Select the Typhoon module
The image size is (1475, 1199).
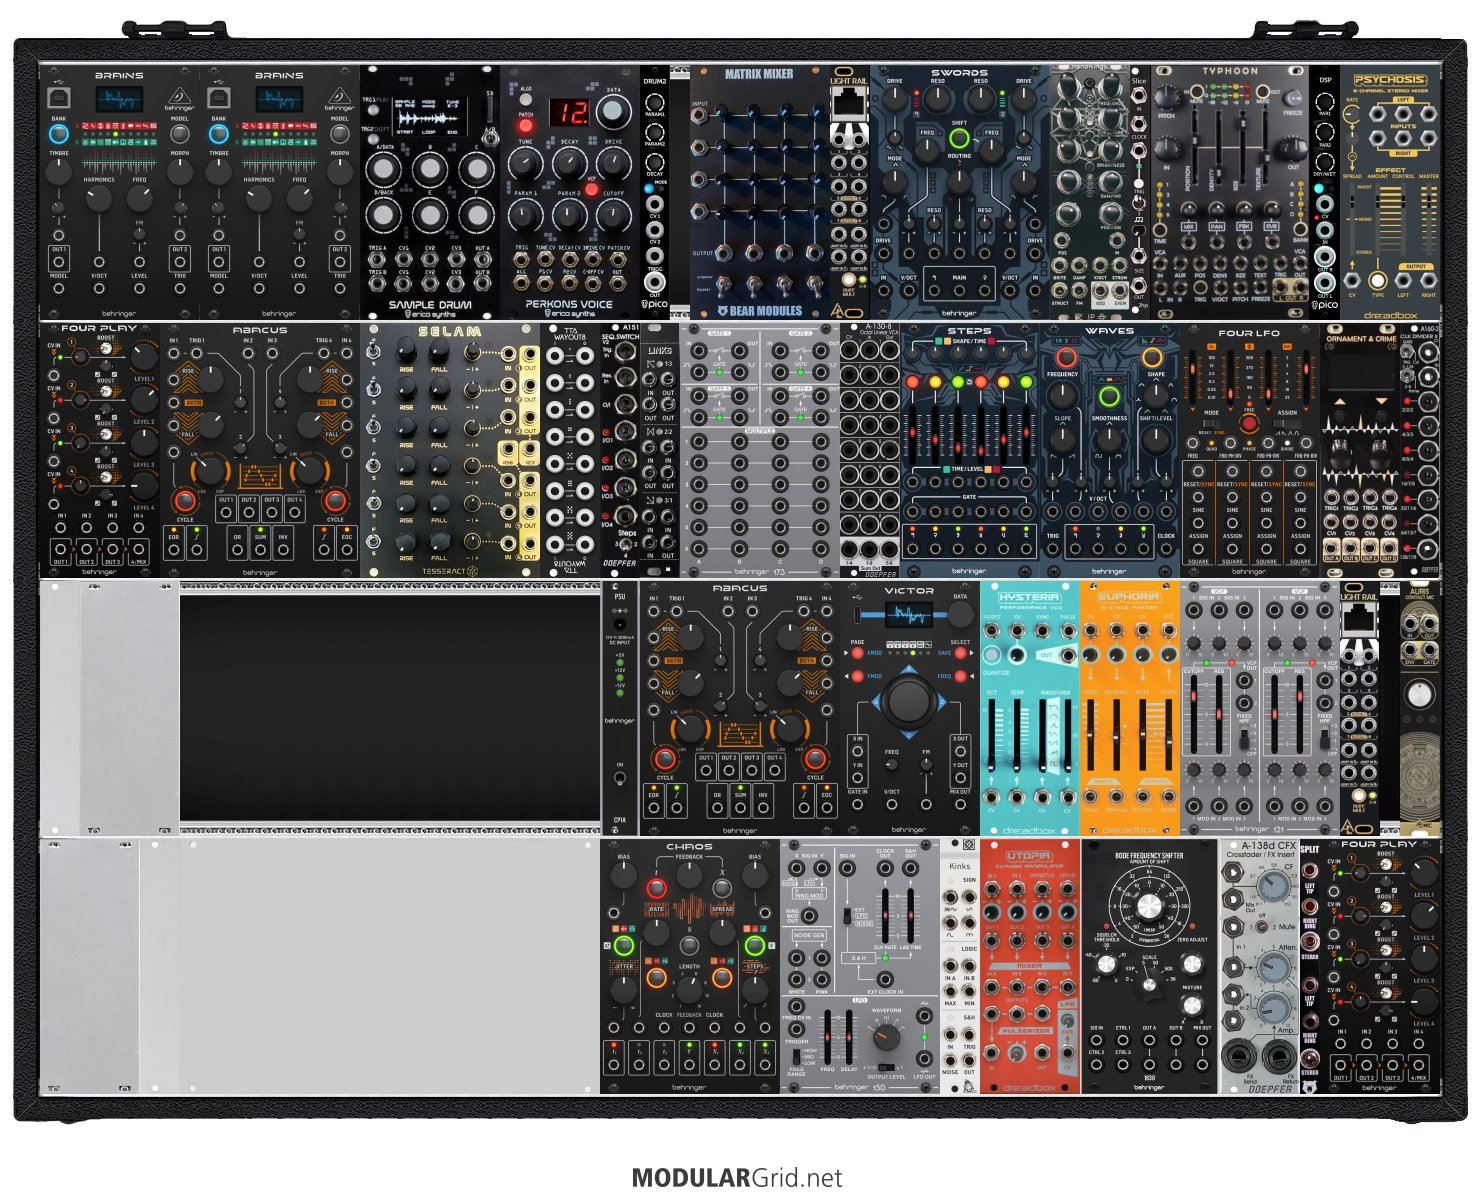point(1230,192)
